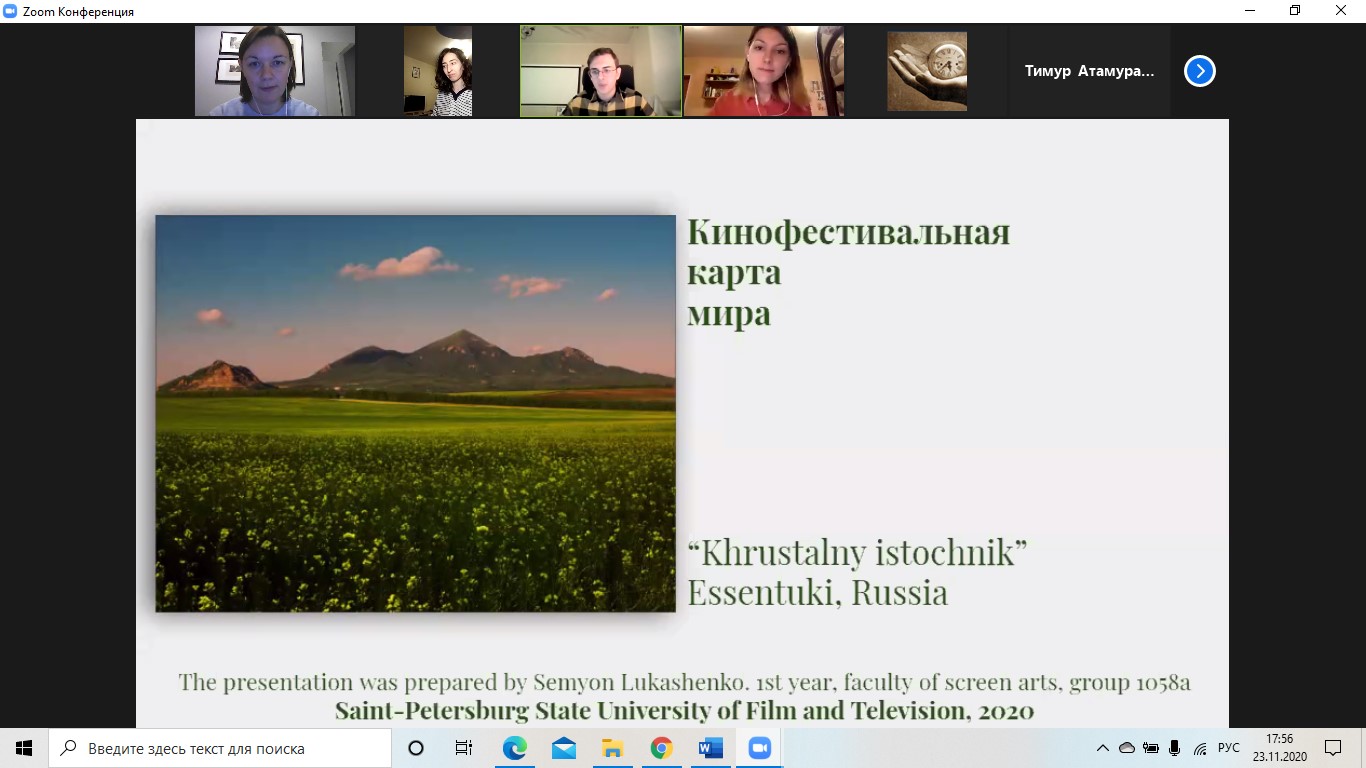The image size is (1366, 768).
Task: Close the Zoom Конференция window
Action: [1341, 11]
